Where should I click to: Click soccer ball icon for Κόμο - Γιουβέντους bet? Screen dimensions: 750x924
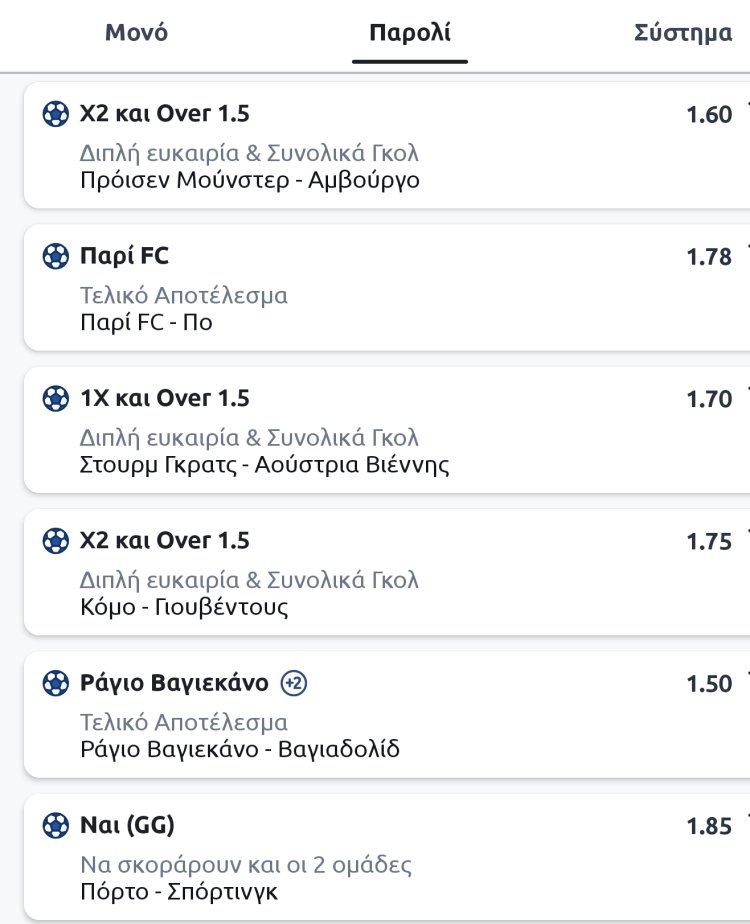[56, 541]
